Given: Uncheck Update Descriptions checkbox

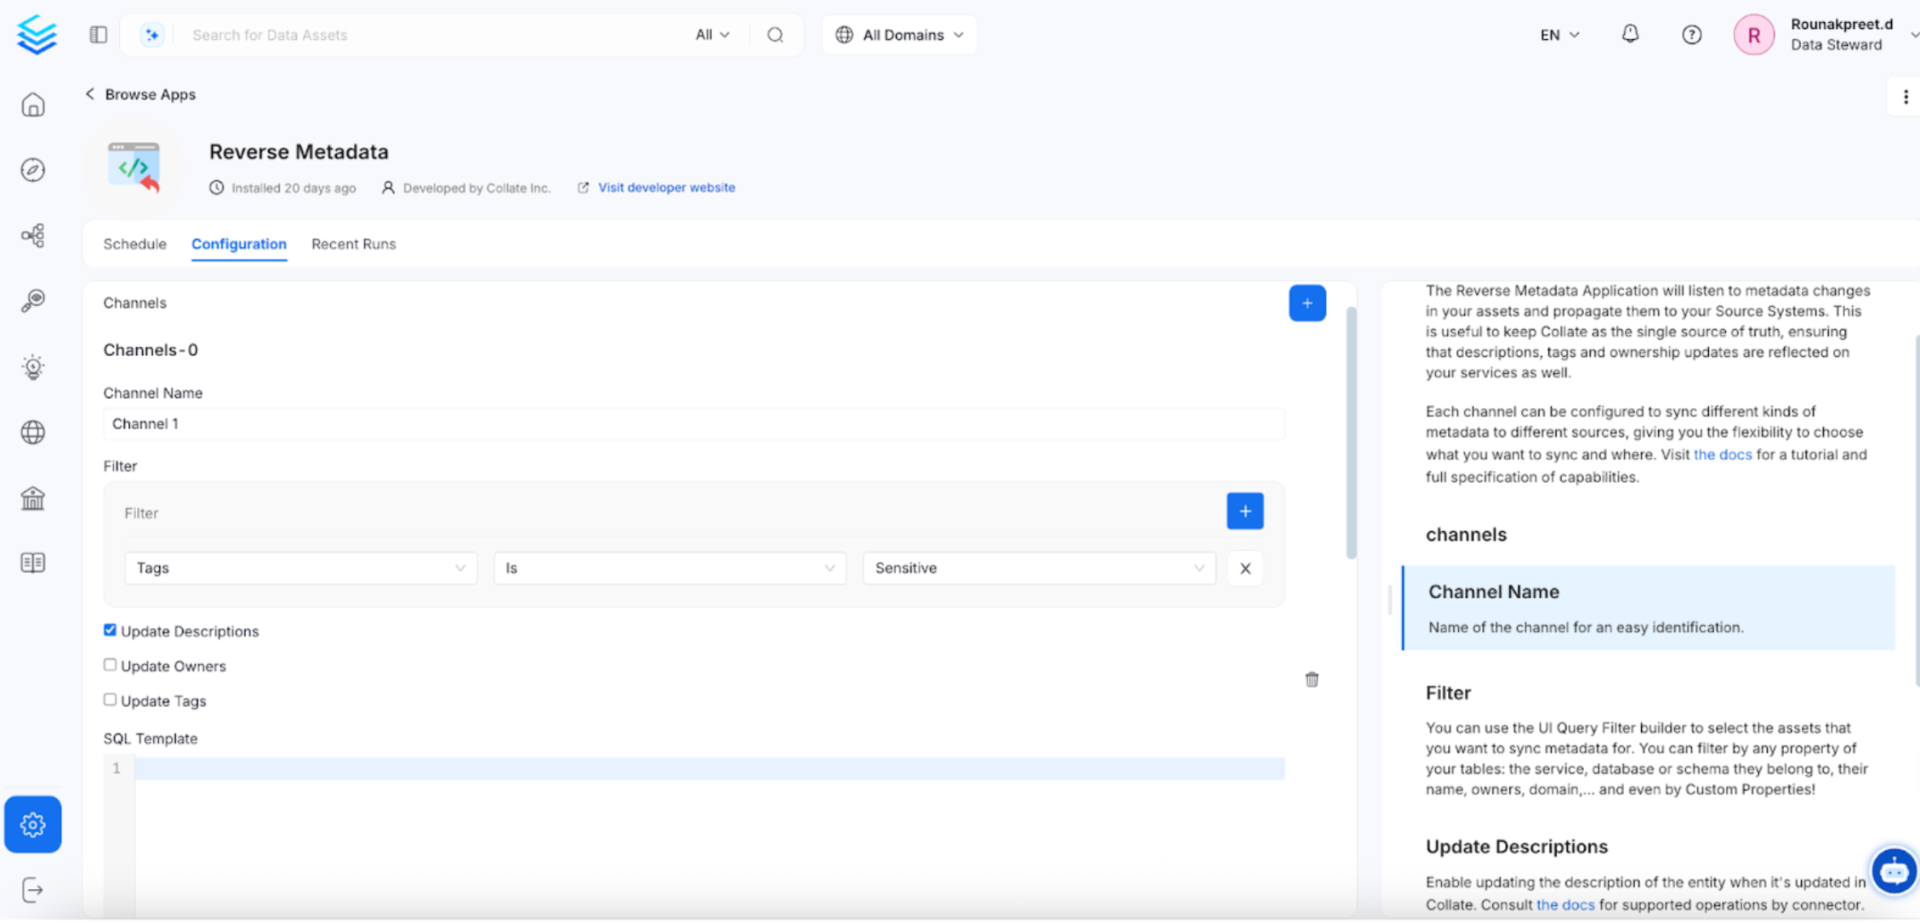Looking at the screenshot, I should pos(110,630).
